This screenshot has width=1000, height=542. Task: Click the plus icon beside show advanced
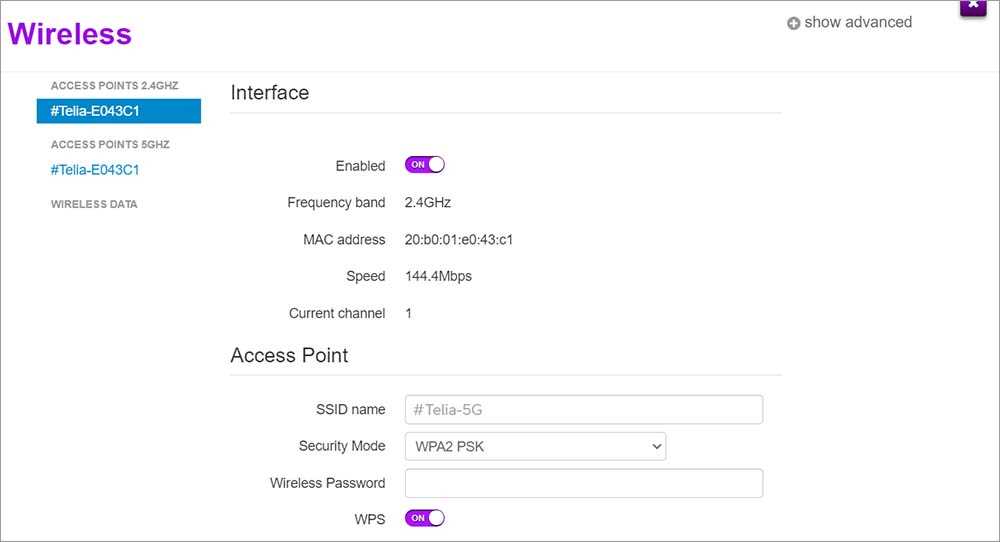point(793,24)
